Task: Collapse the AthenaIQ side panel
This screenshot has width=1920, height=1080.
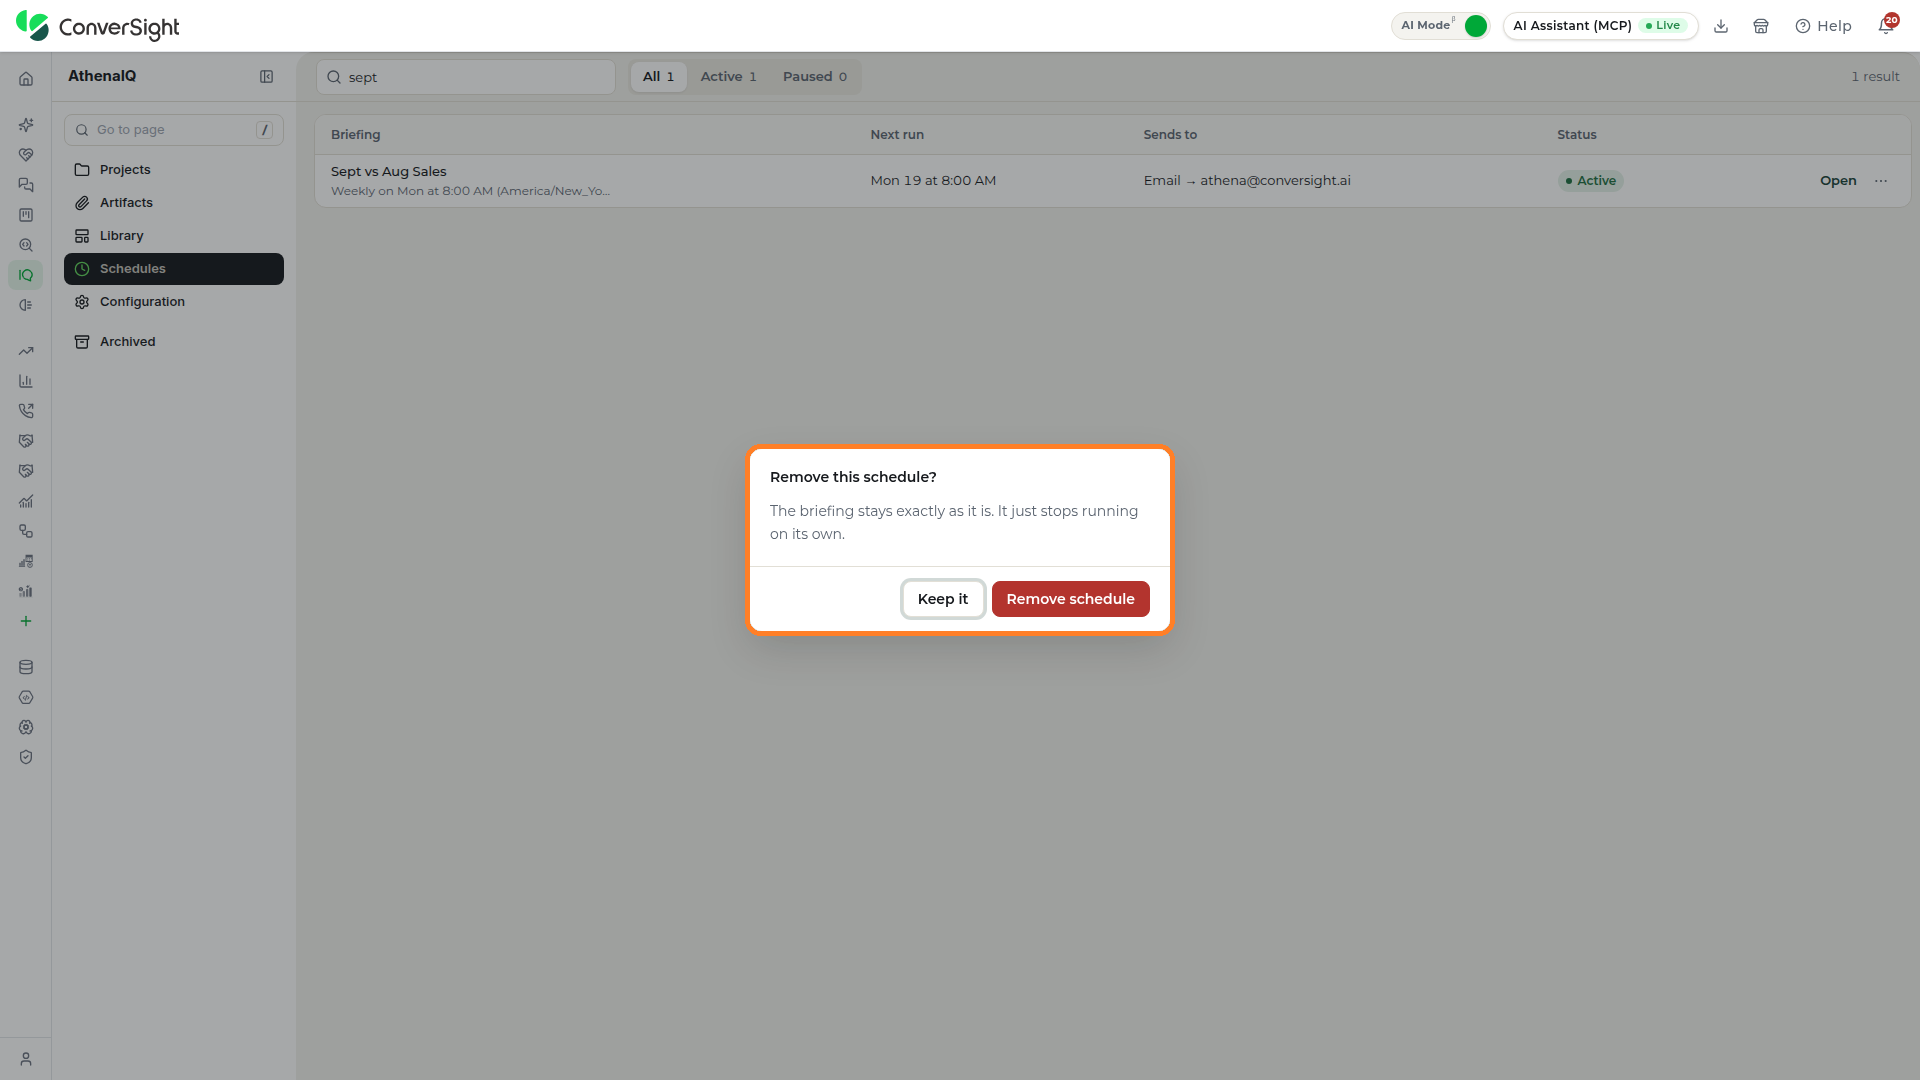Action: click(x=267, y=77)
